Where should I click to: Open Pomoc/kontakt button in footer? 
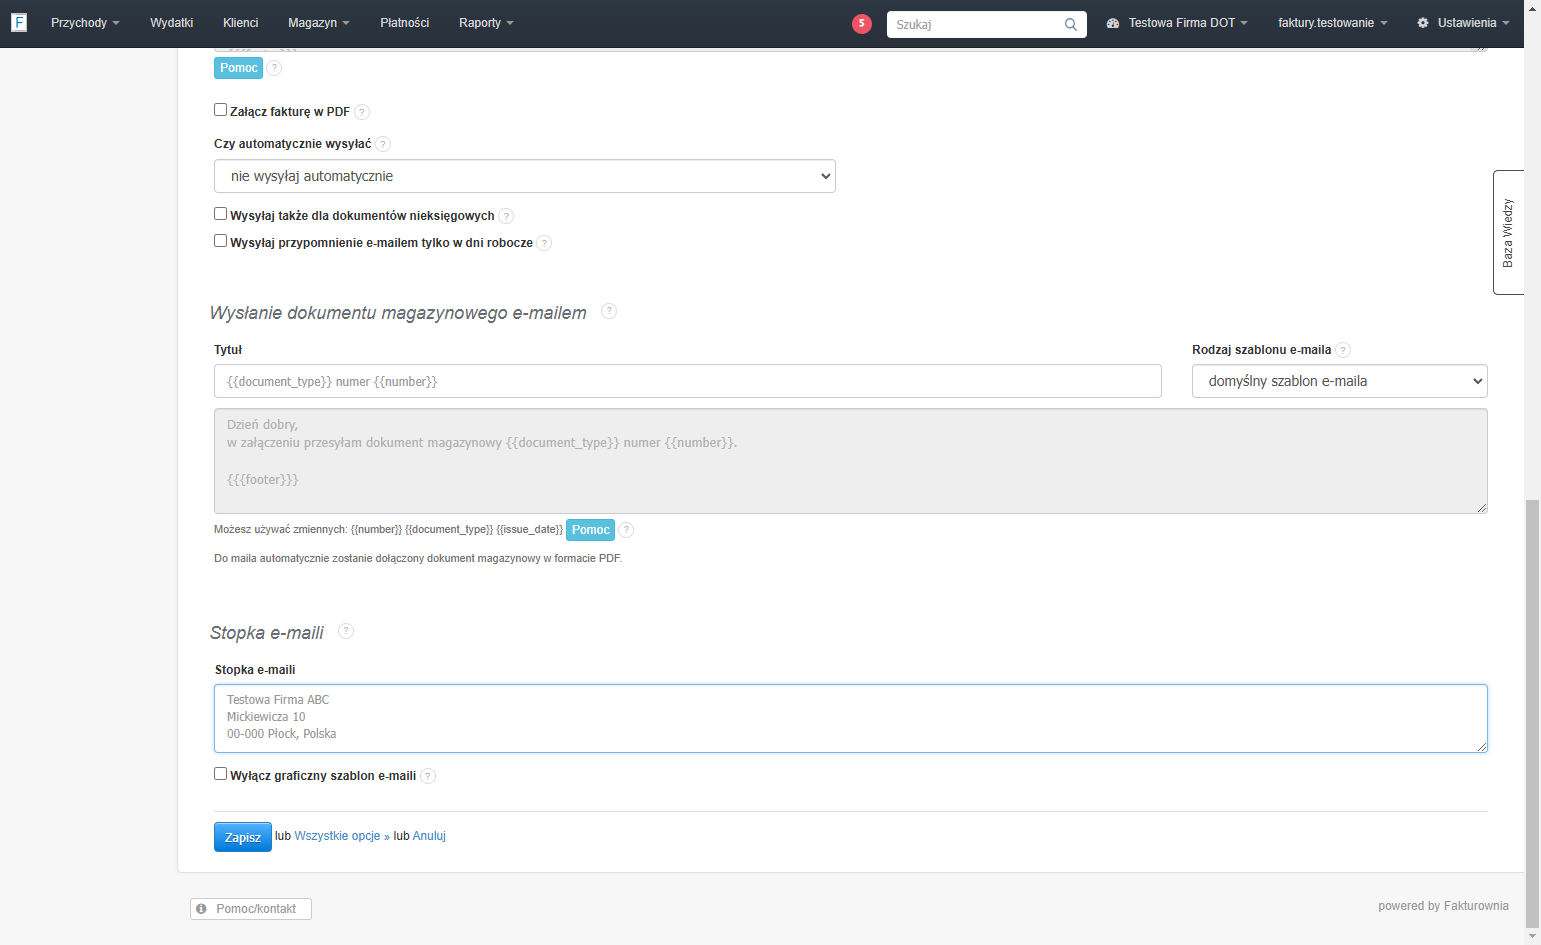251,909
